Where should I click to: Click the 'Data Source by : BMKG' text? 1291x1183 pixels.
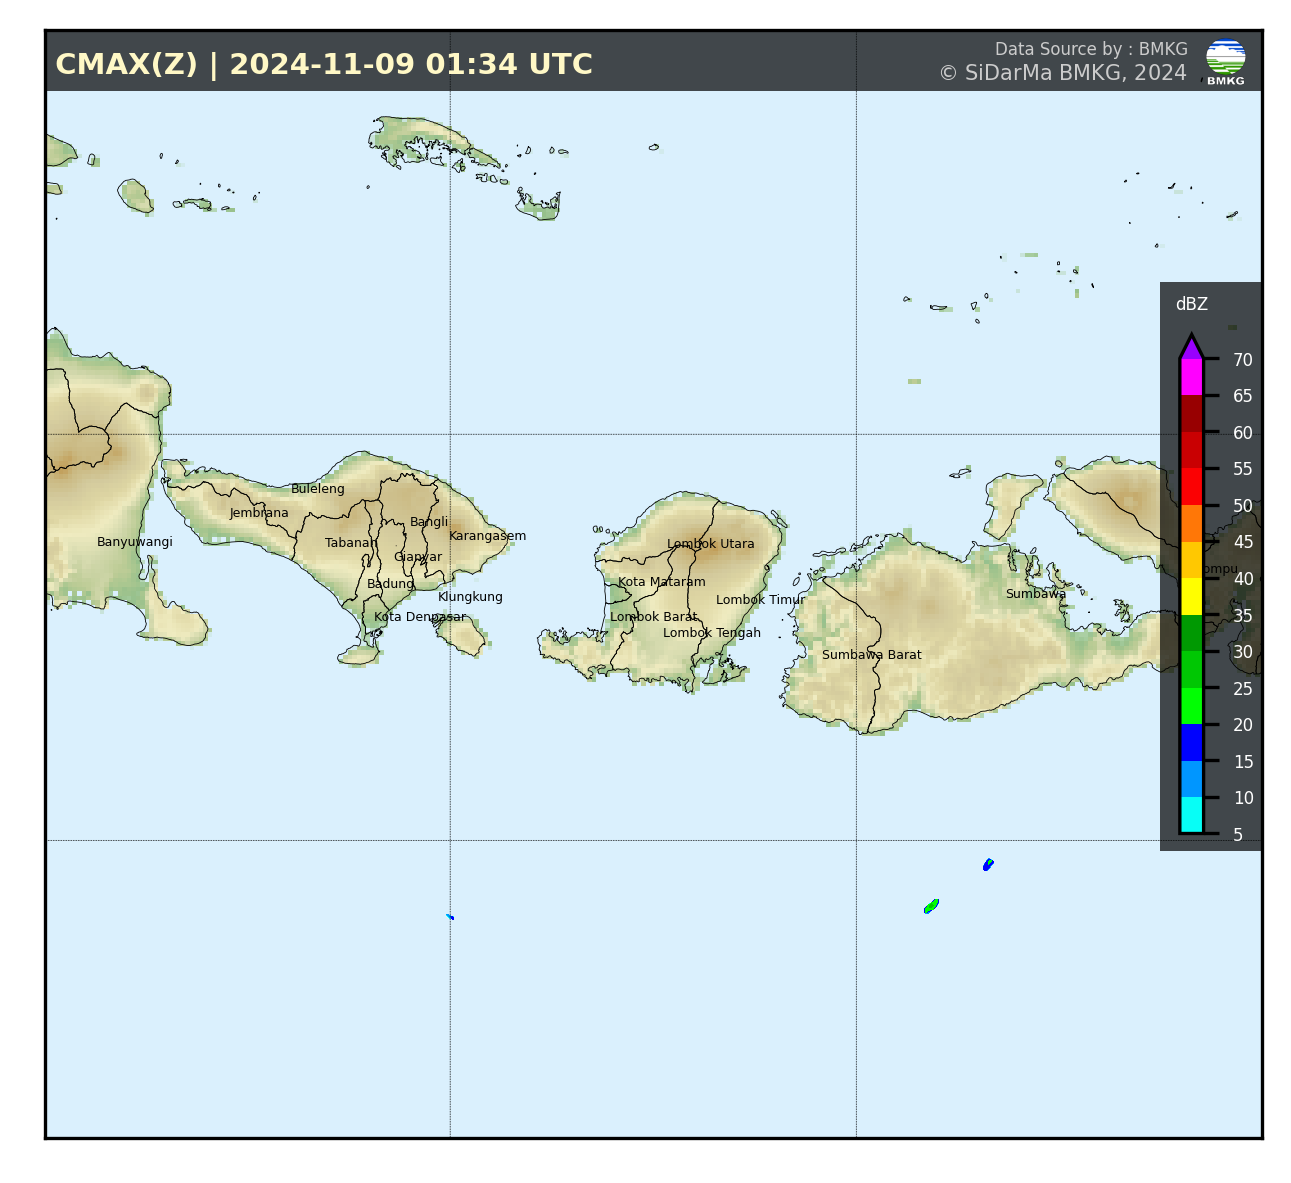(x=1091, y=49)
